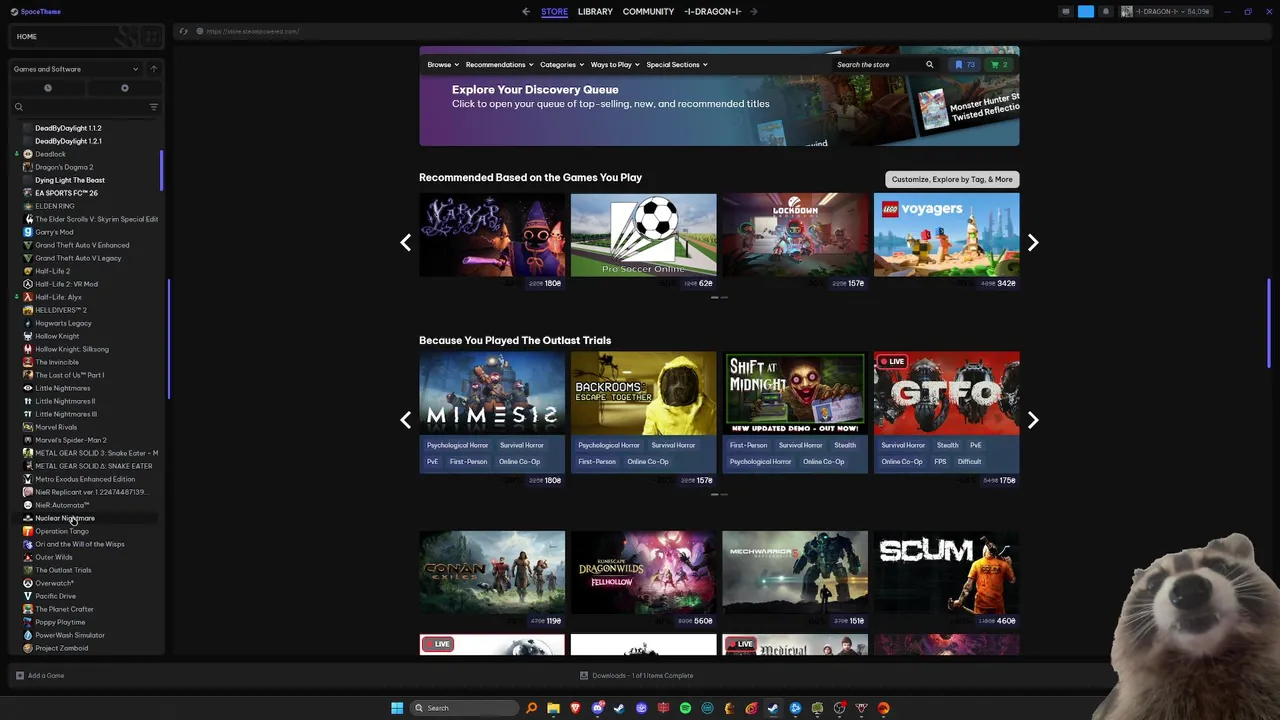Open the shopping cart with 2 items
The height and width of the screenshot is (720, 1280).
coord(999,65)
